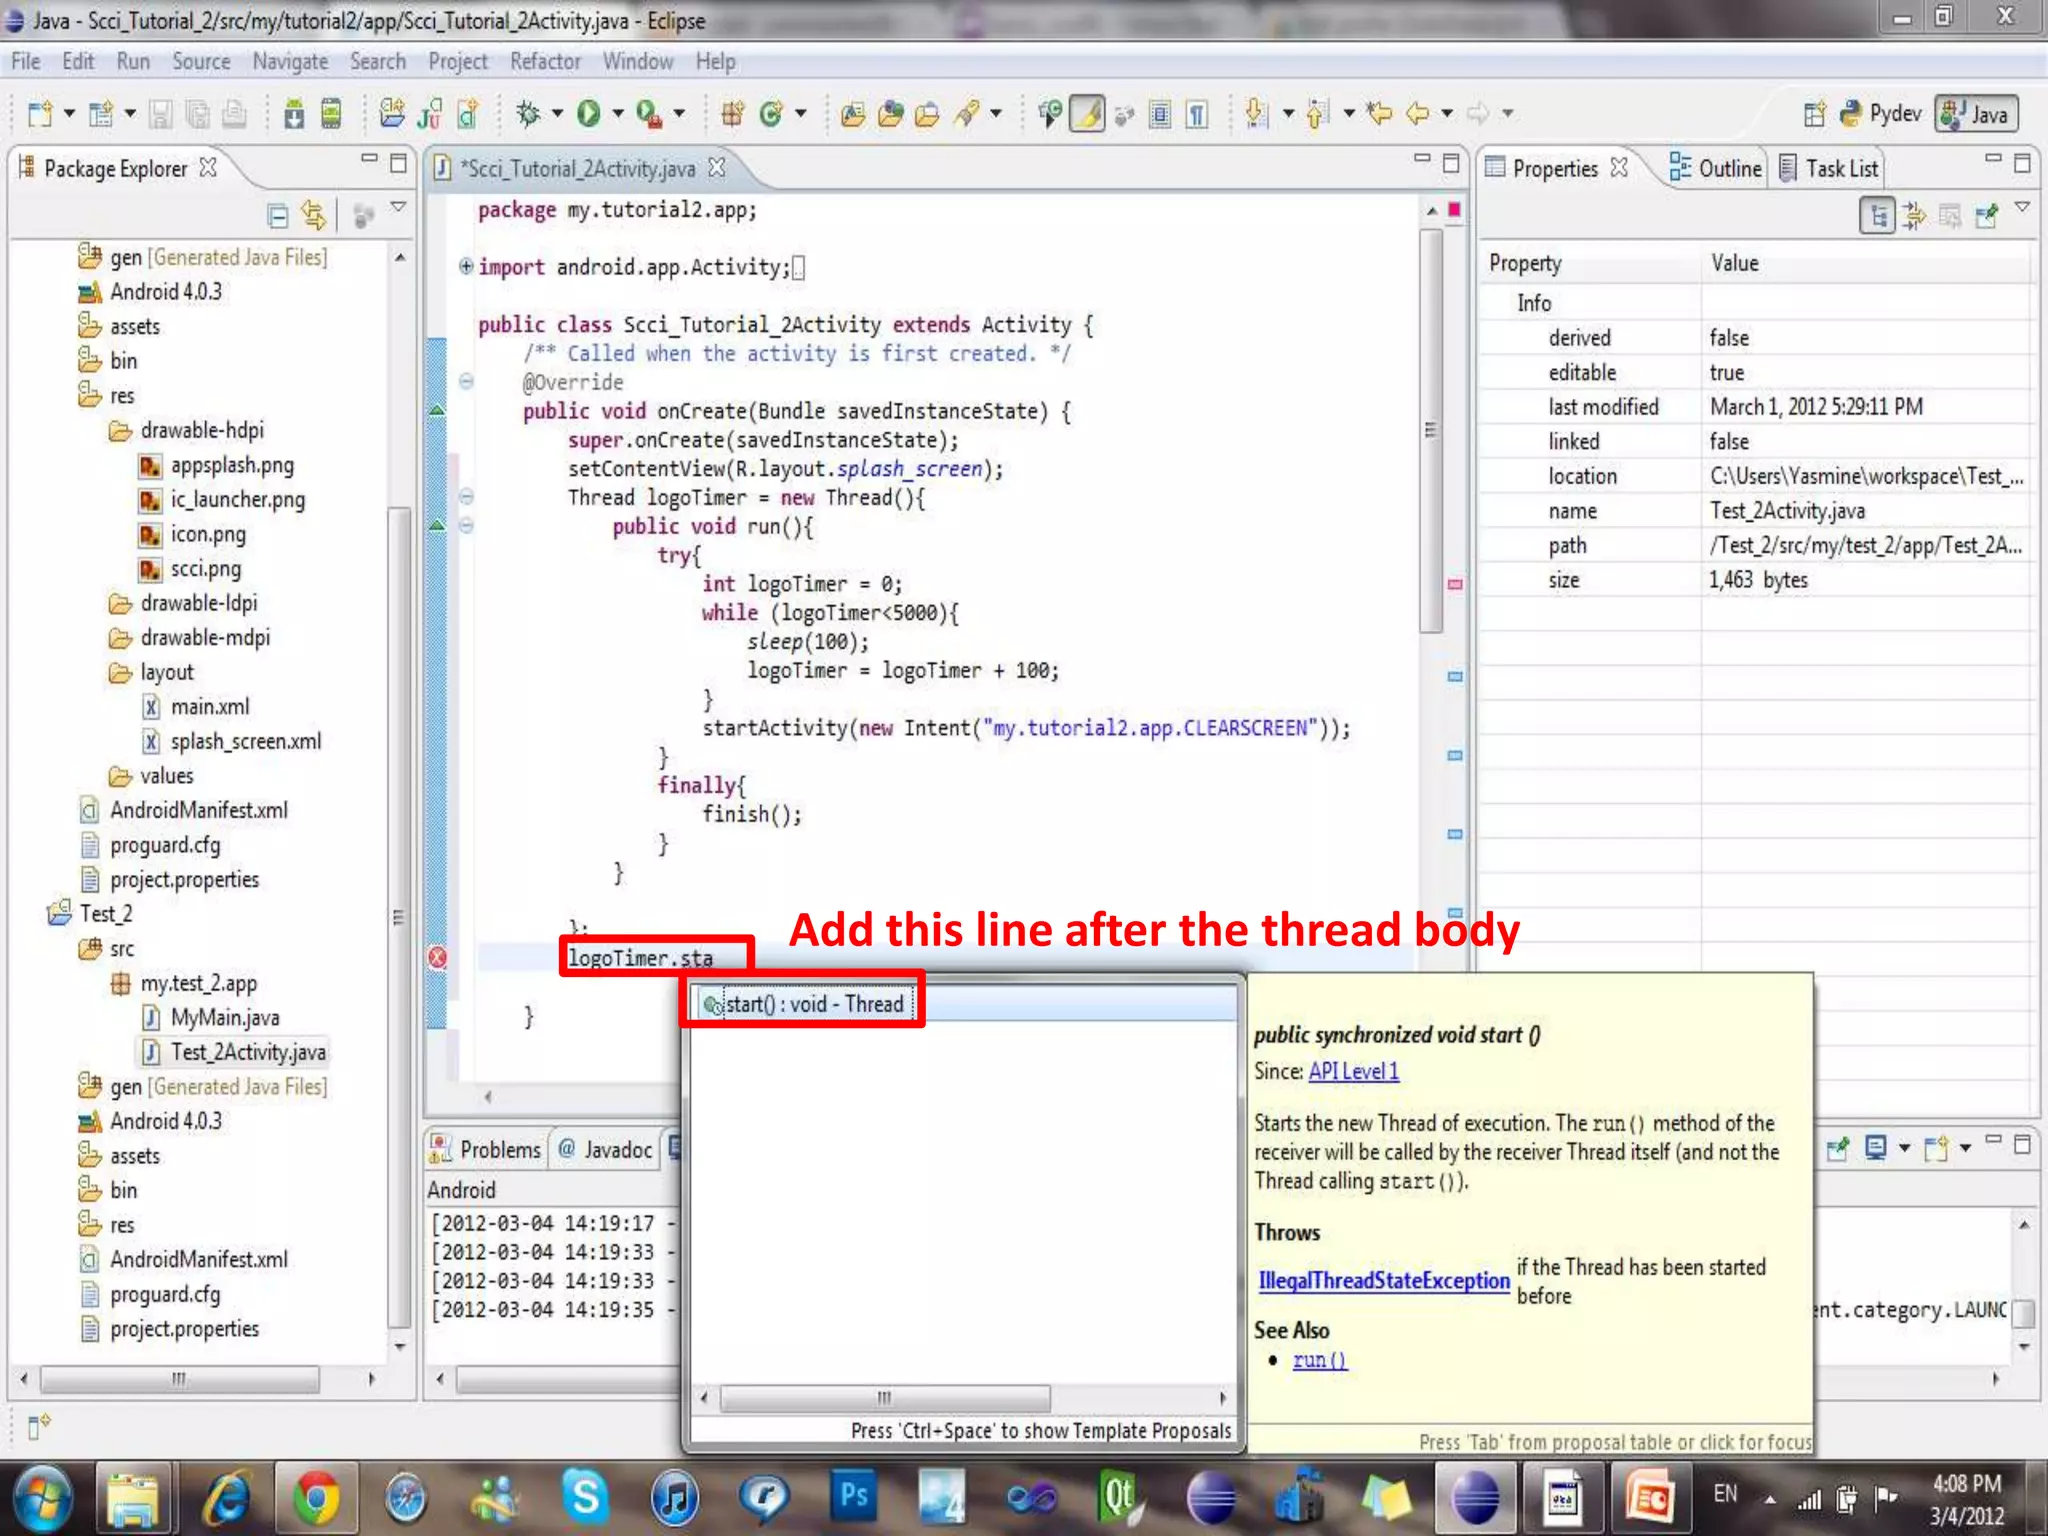
Task: Open Google Chrome from taskbar
Action: (x=315, y=1498)
